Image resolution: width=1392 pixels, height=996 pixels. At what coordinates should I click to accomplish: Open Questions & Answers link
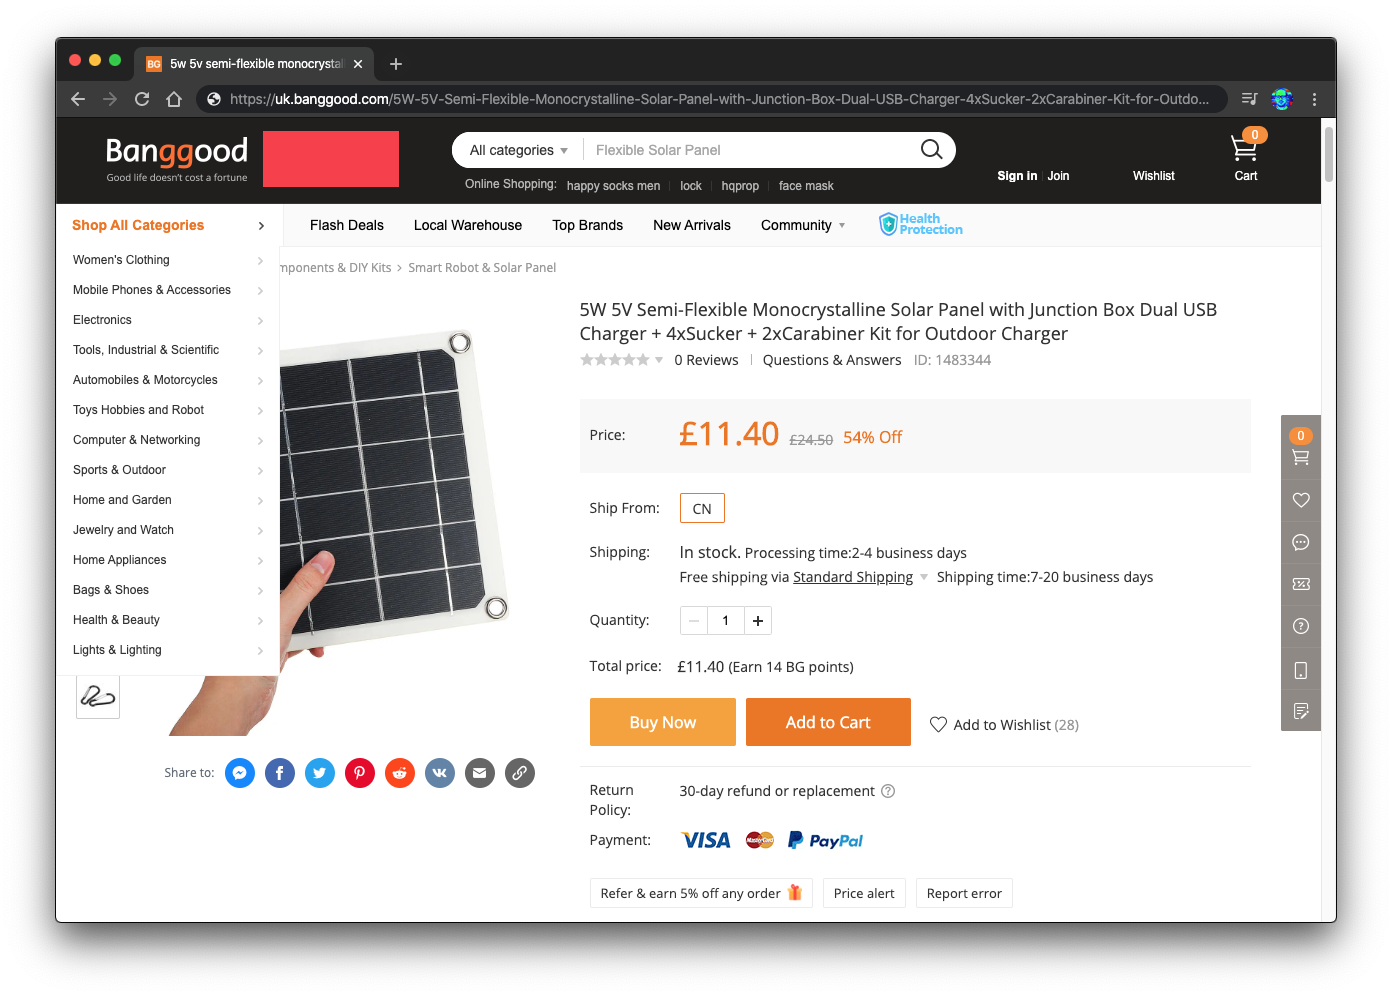[831, 359]
